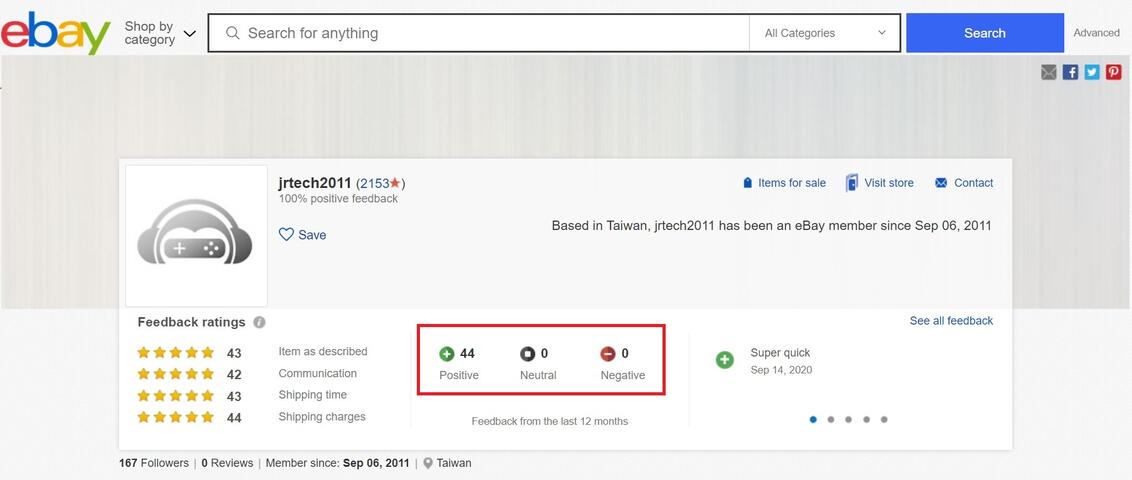Select the second feedback carousel dot
Viewport: 1132px width, 480px height.
[831, 419]
